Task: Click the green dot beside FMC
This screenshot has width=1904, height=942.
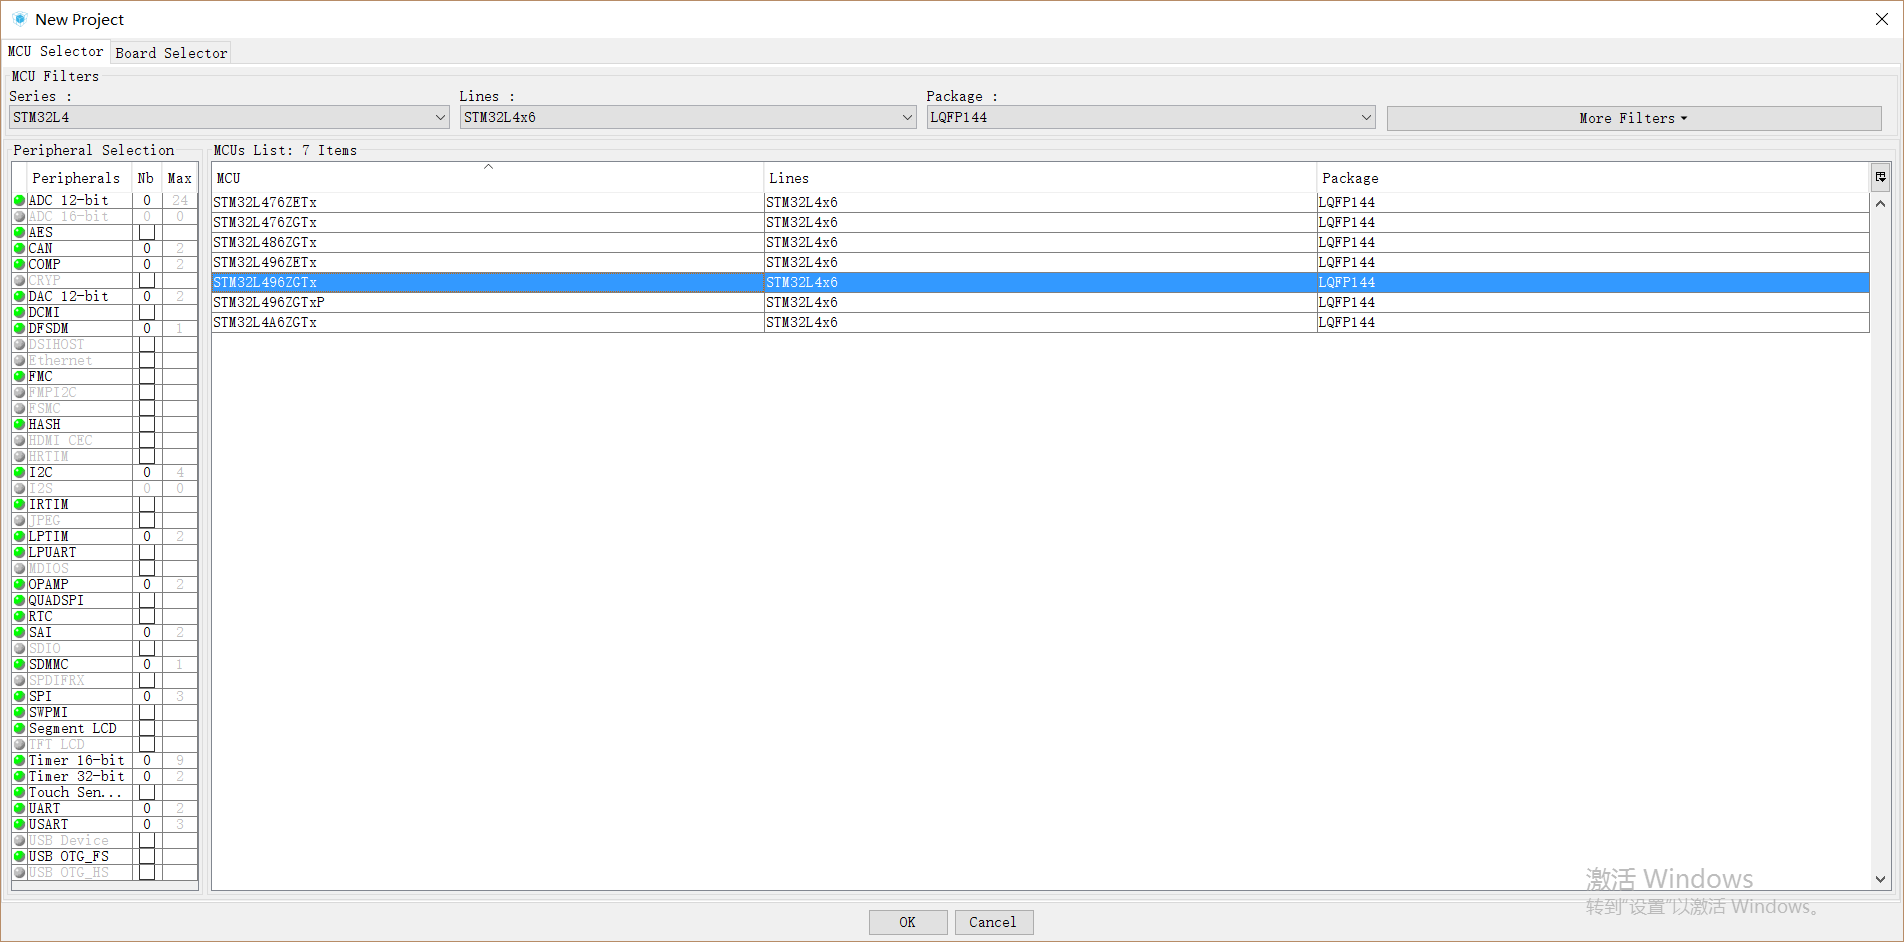Action: [x=19, y=376]
